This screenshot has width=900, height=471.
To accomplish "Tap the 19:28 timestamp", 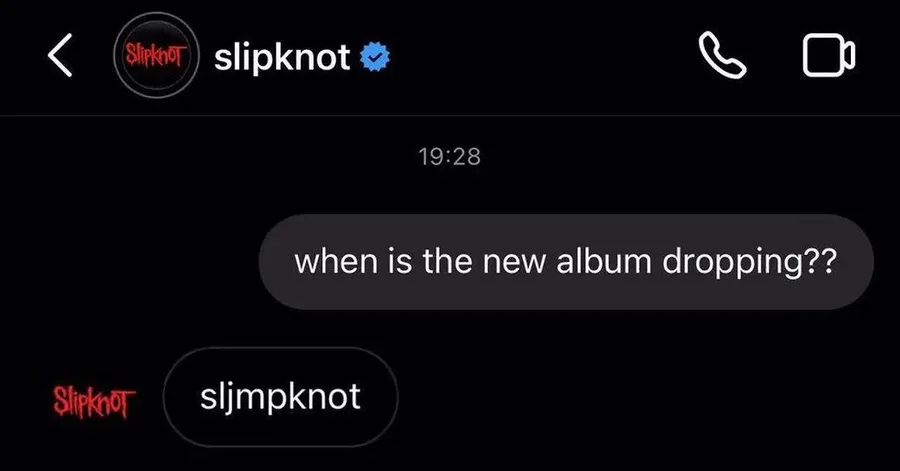I will coord(449,157).
